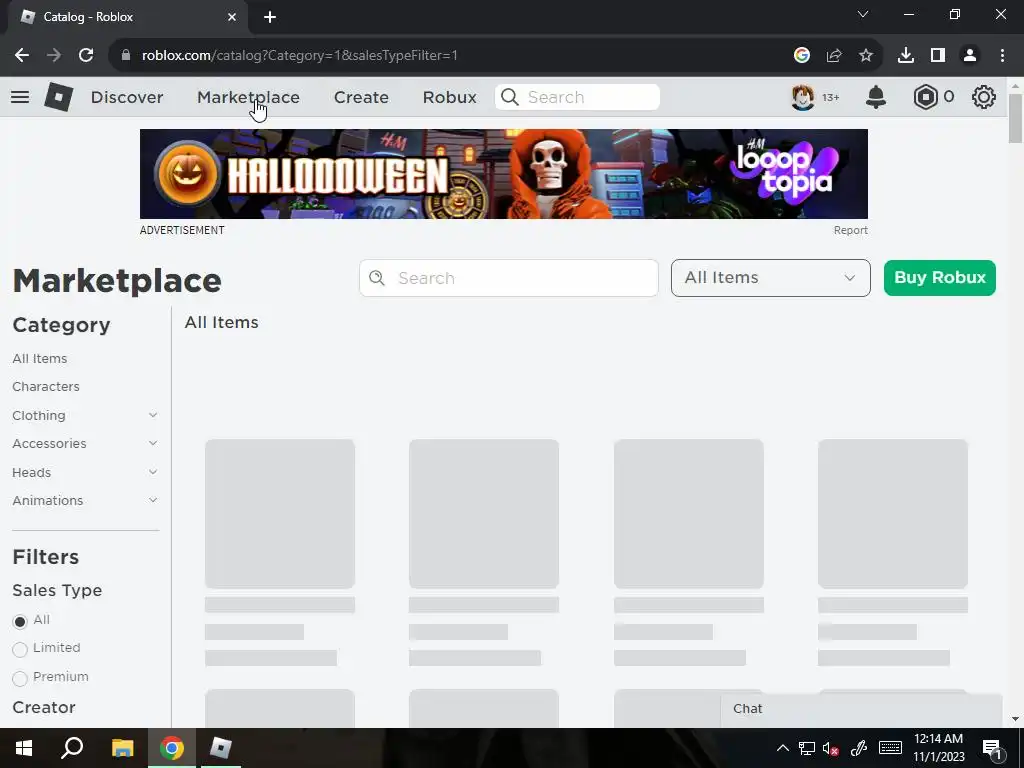Toggle Chrome side panel icon
This screenshot has width=1024, height=768.
(938, 56)
